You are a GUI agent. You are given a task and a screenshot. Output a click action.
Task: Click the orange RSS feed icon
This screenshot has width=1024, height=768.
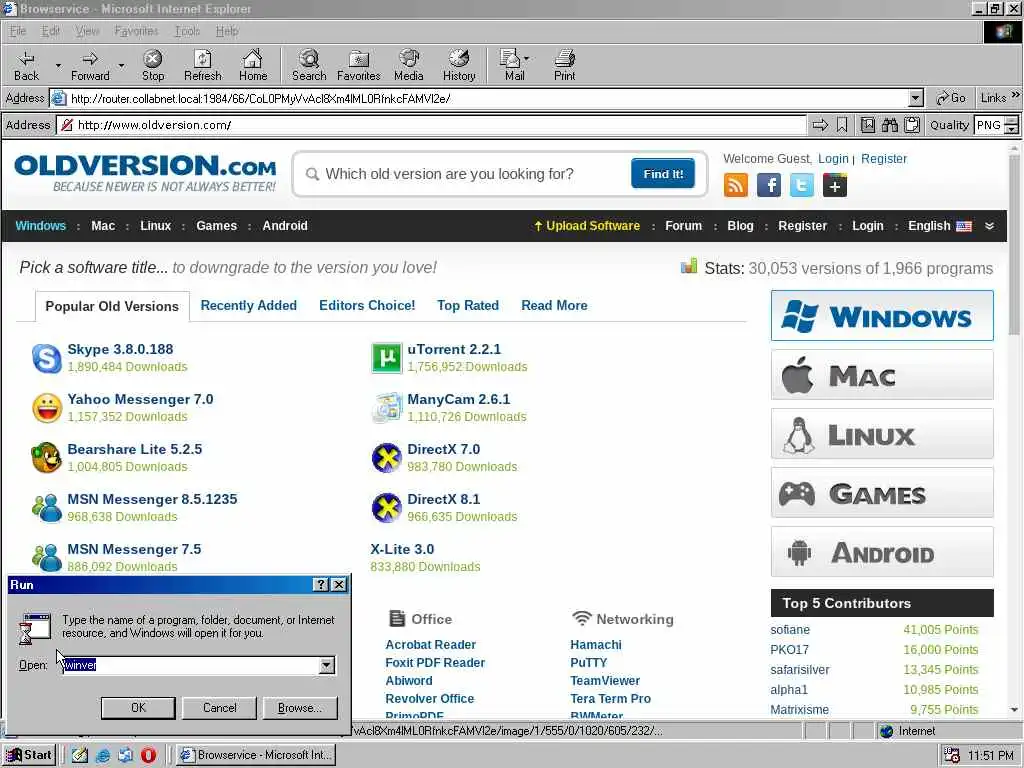(736, 185)
